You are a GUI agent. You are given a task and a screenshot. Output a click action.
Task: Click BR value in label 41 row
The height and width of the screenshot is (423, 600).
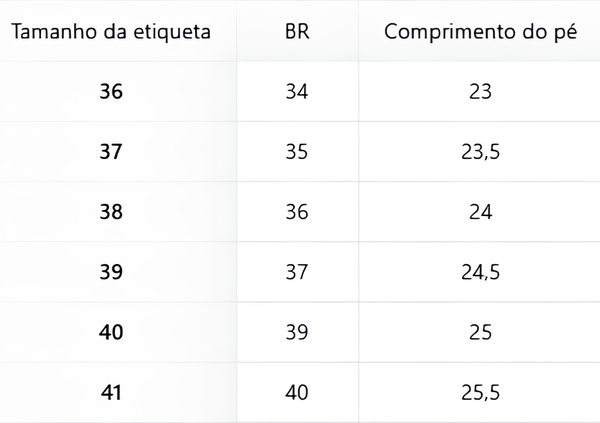(297, 392)
